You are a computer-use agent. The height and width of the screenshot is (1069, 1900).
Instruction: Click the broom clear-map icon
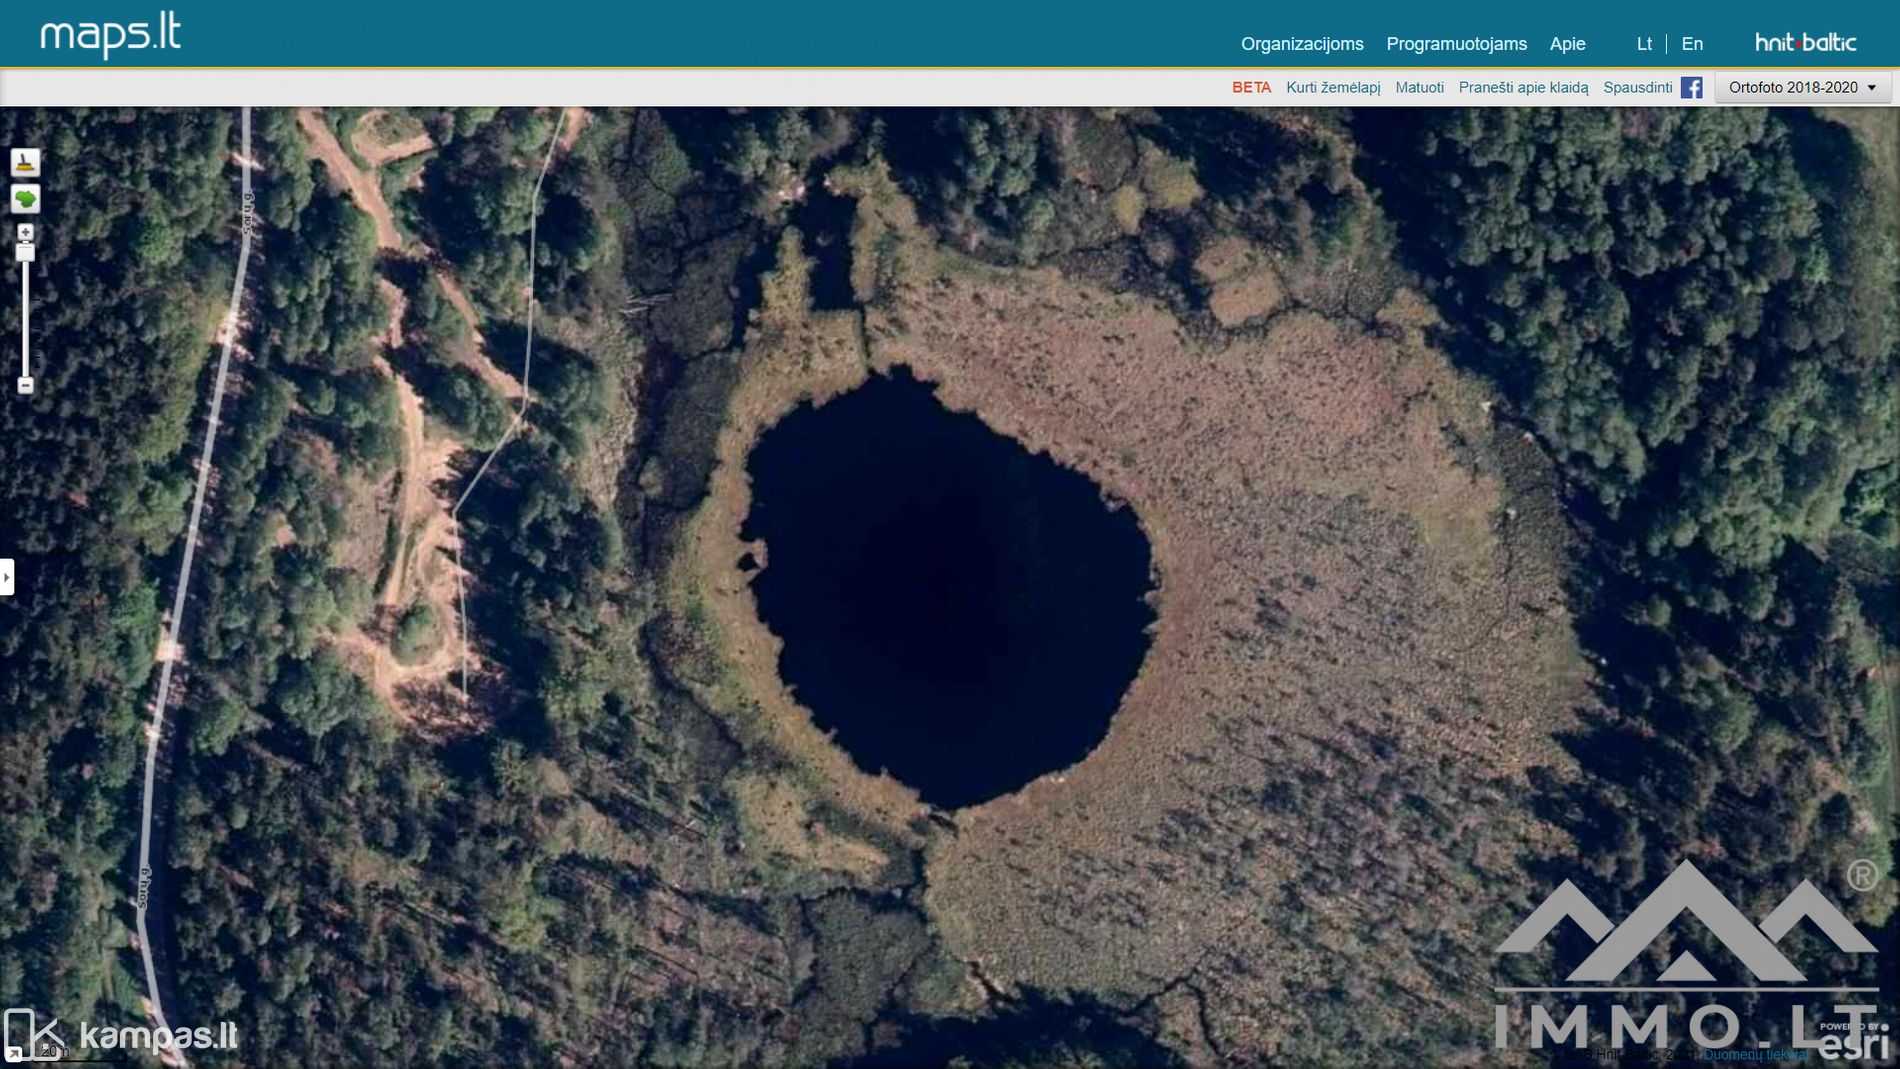25,162
